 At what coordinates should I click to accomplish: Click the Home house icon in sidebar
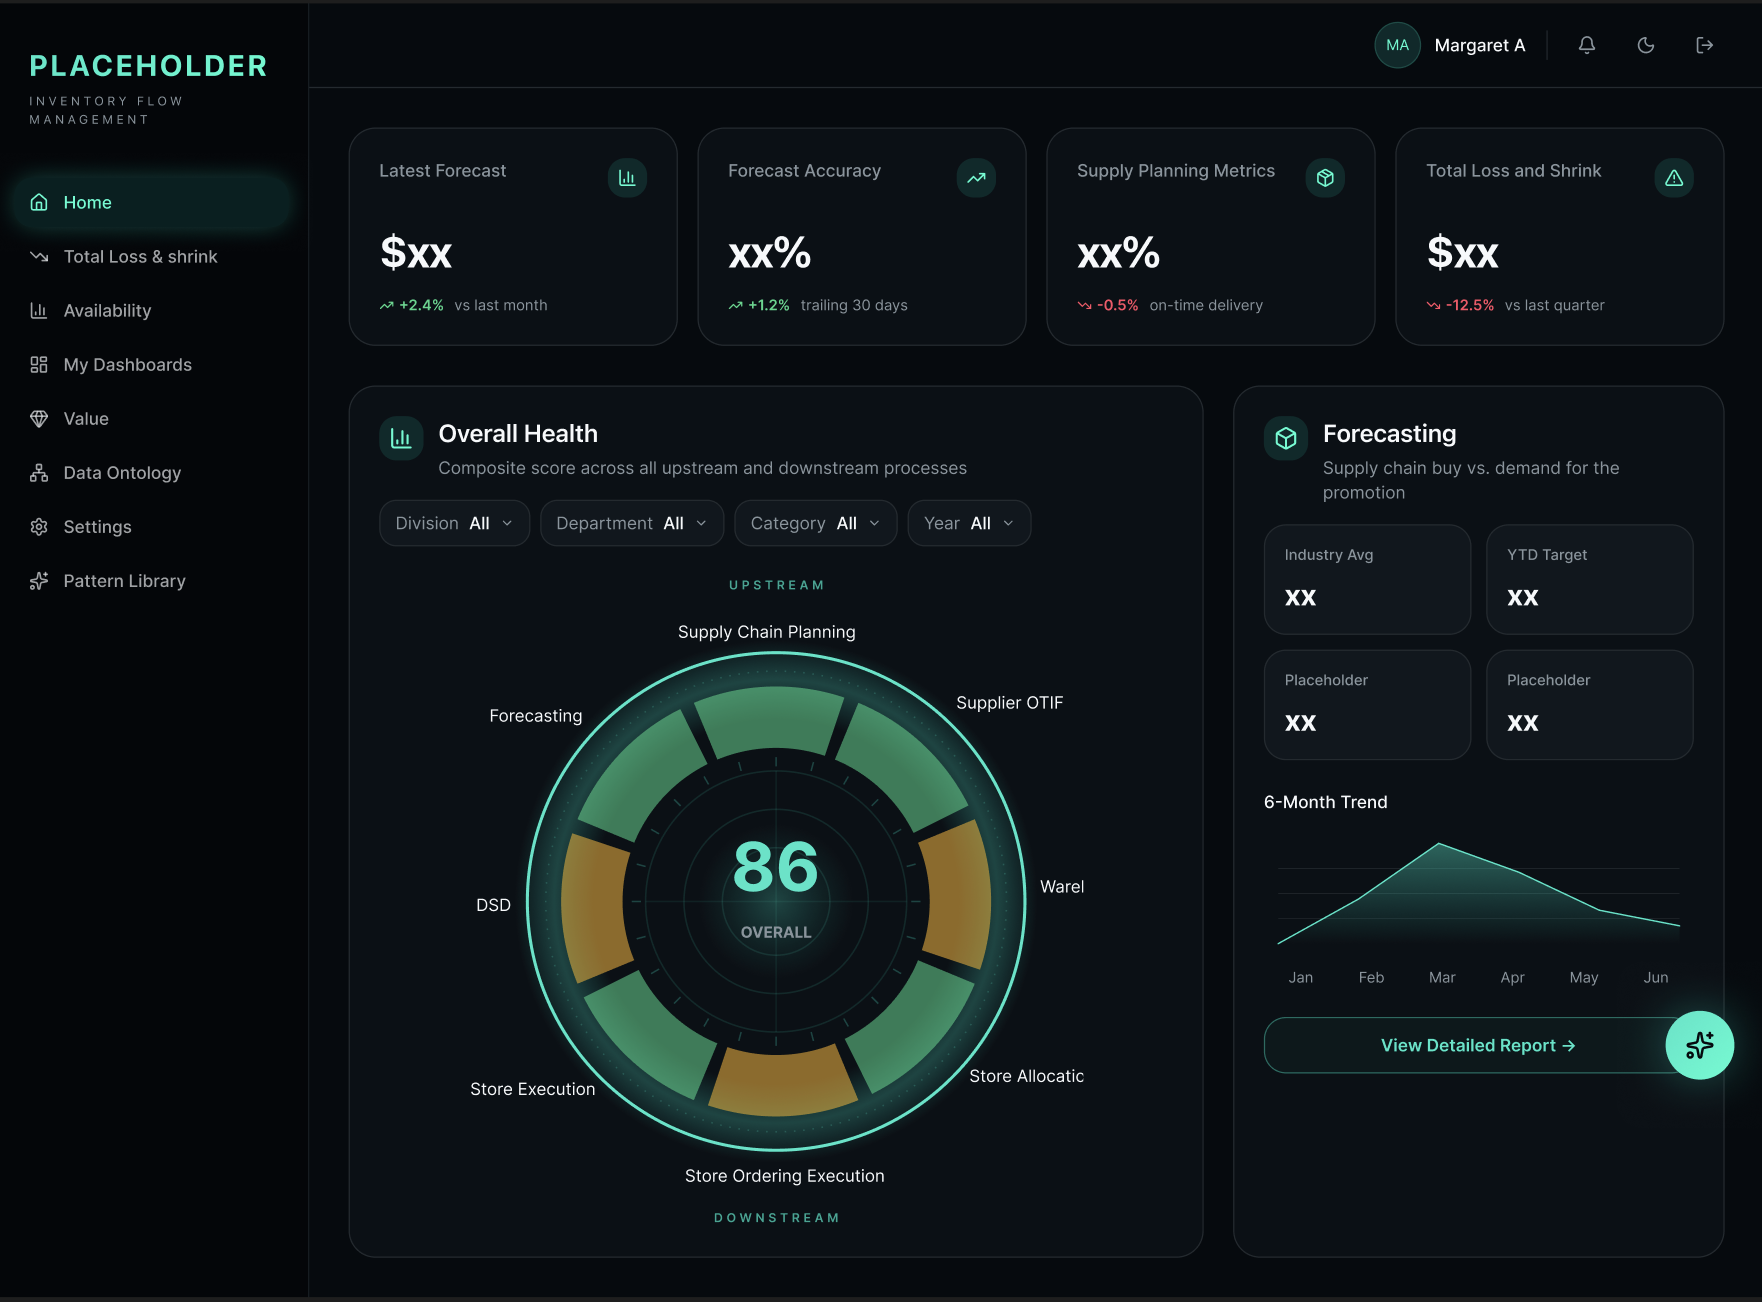coord(39,202)
